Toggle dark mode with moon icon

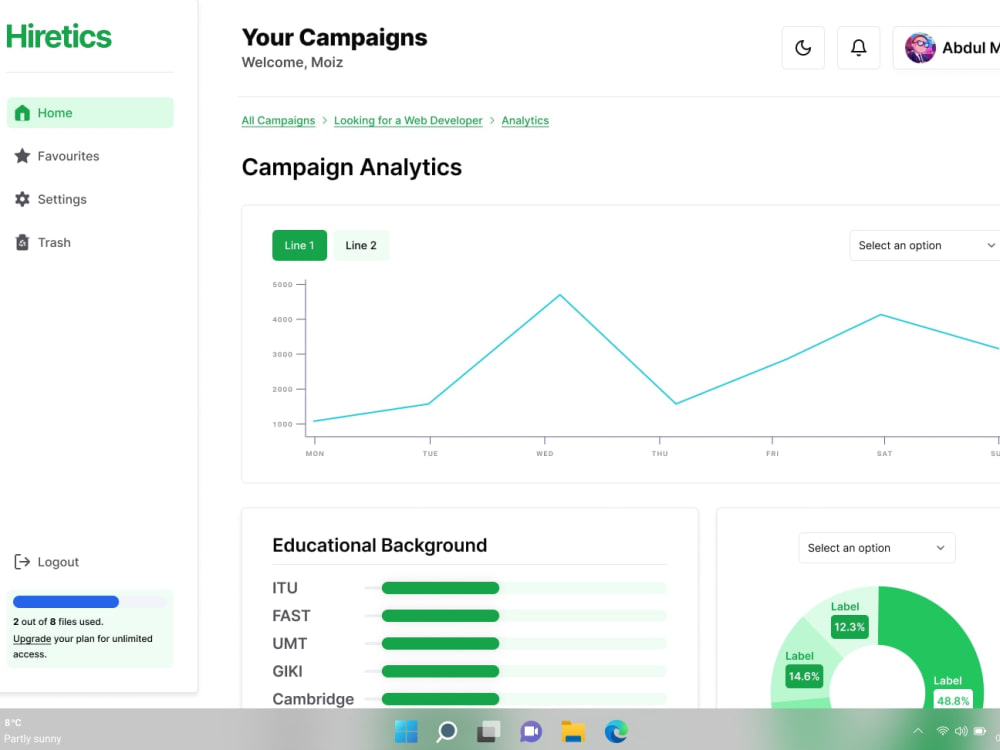coord(803,48)
